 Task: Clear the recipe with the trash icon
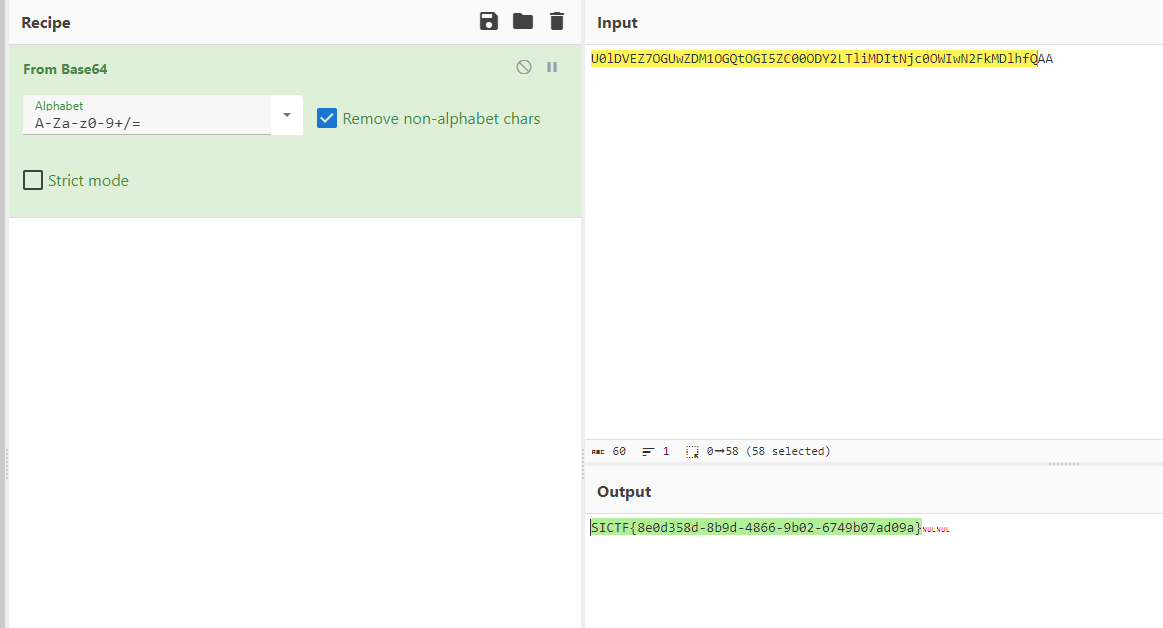coord(557,22)
